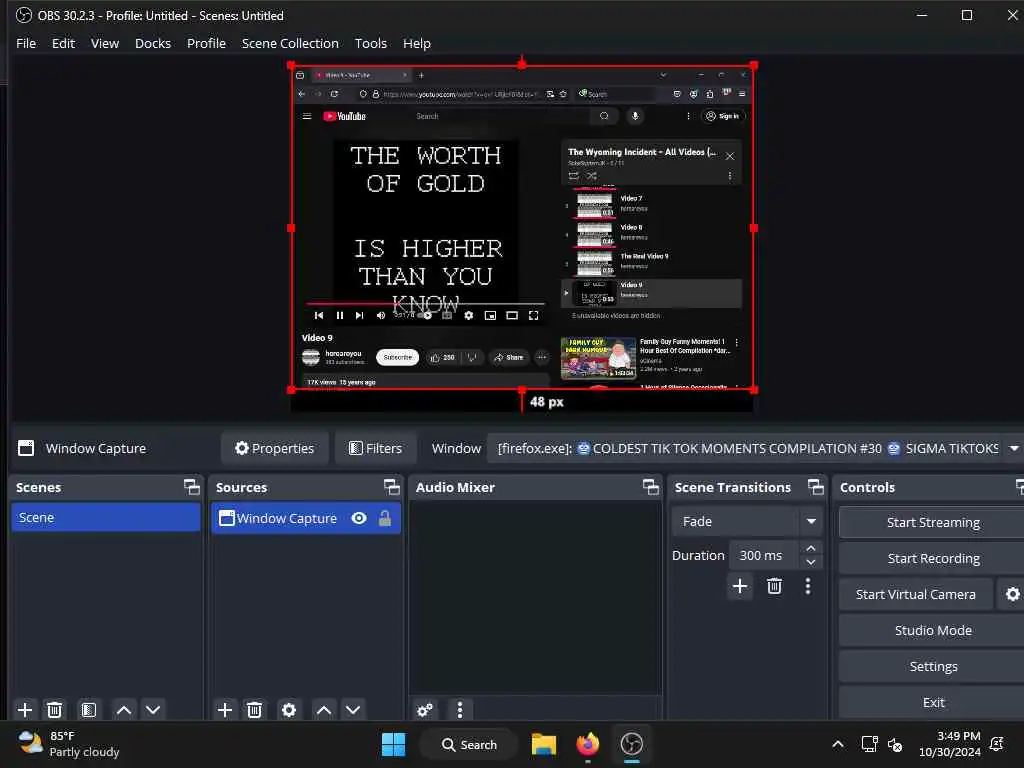
Task: Click Start Virtual Camera button
Action: pos(916,594)
